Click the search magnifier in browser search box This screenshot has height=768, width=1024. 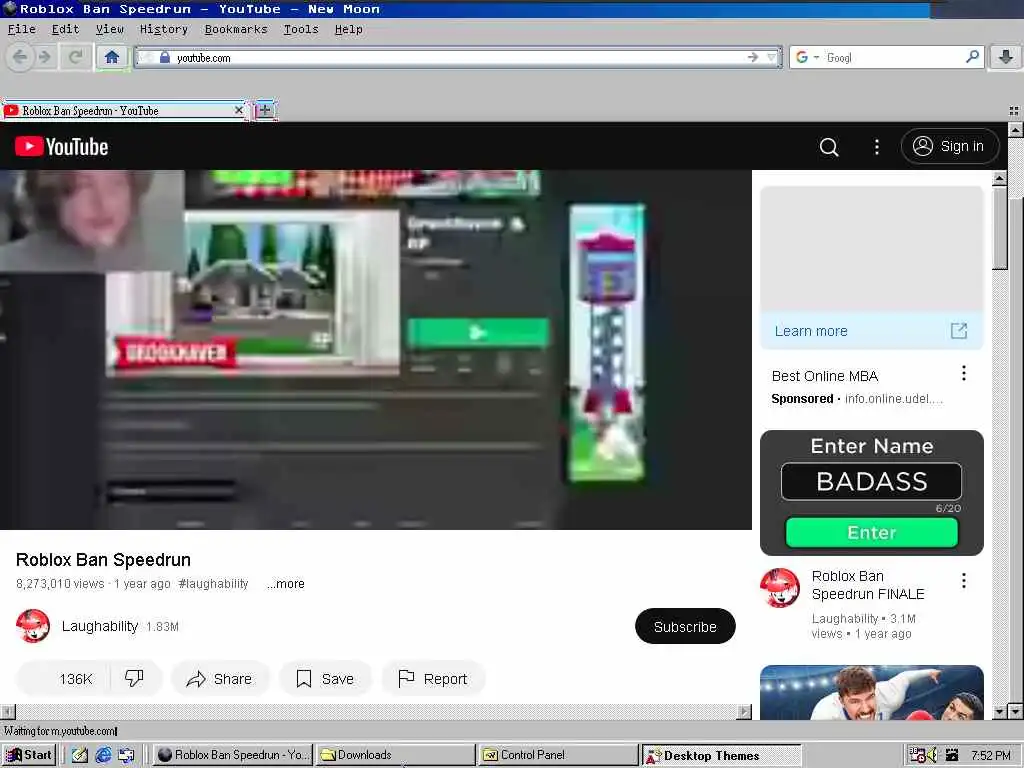972,57
